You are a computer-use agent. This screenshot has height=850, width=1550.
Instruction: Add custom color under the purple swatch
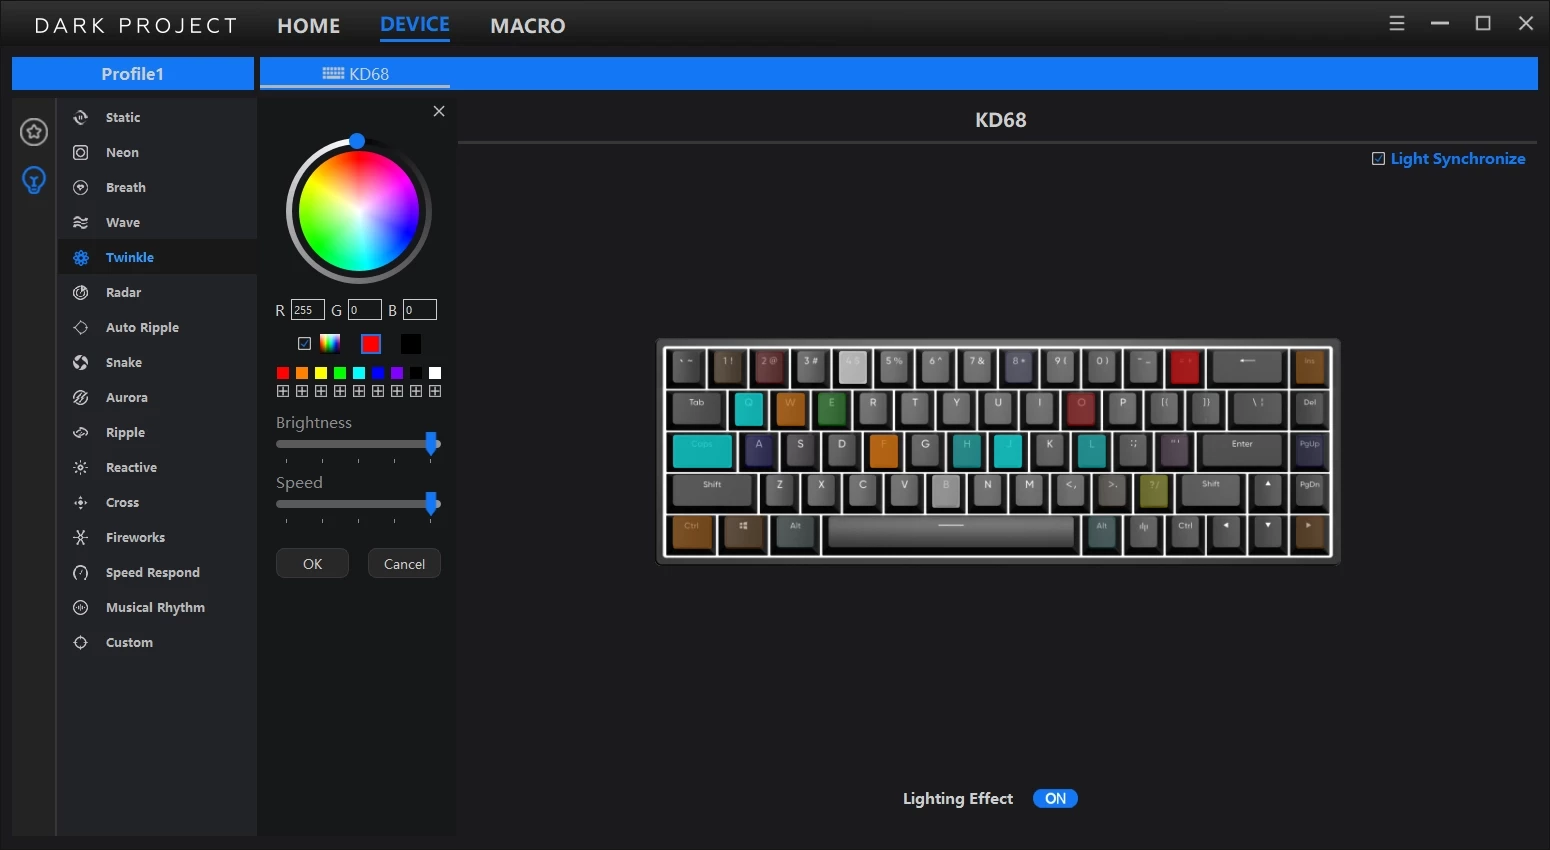tap(397, 391)
